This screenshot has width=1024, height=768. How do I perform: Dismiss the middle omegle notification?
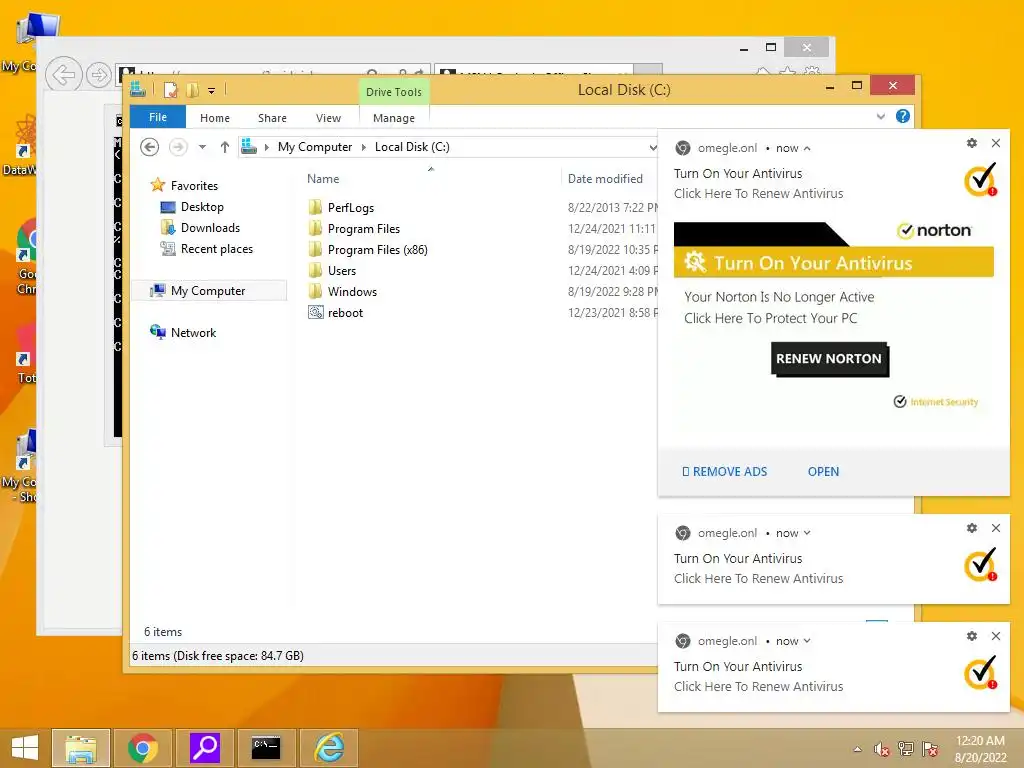[996, 528]
